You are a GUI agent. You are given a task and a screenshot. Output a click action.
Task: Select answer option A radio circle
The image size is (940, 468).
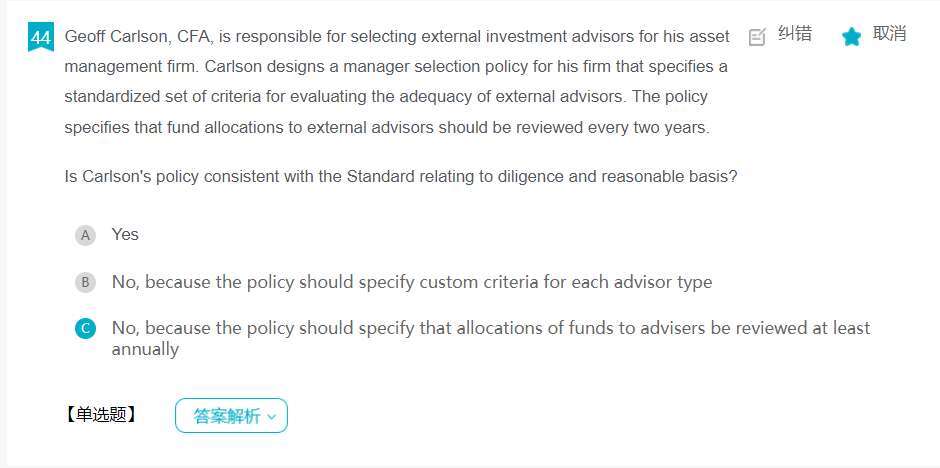coord(86,235)
